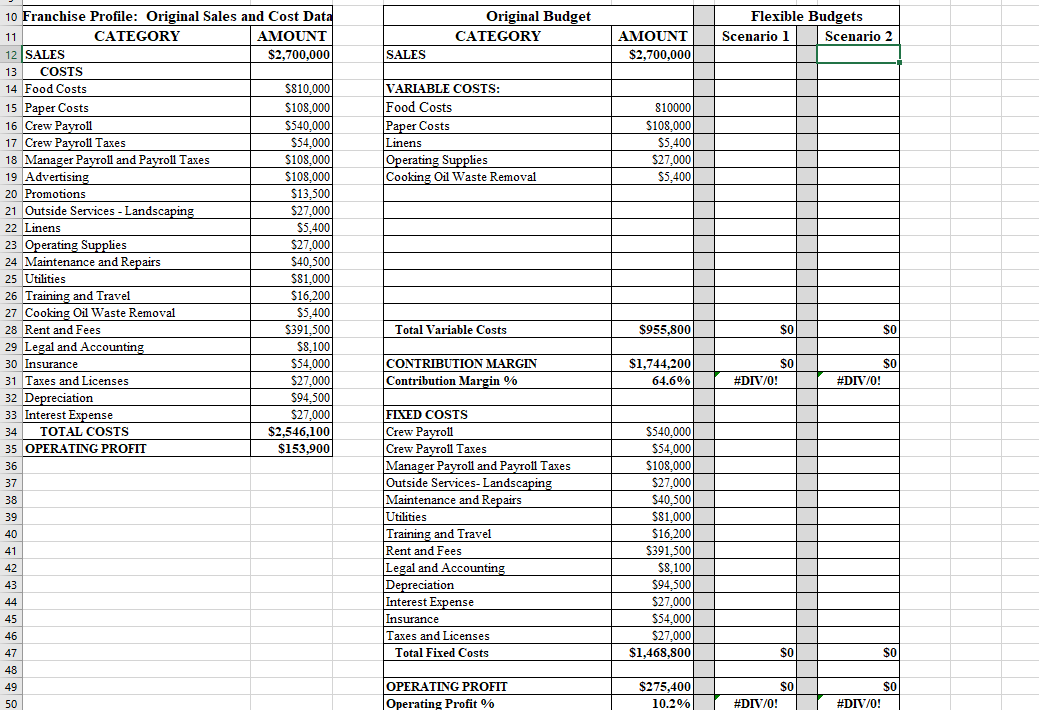The image size is (1039, 710).
Task: Click the row 34 header
Action: [11, 432]
